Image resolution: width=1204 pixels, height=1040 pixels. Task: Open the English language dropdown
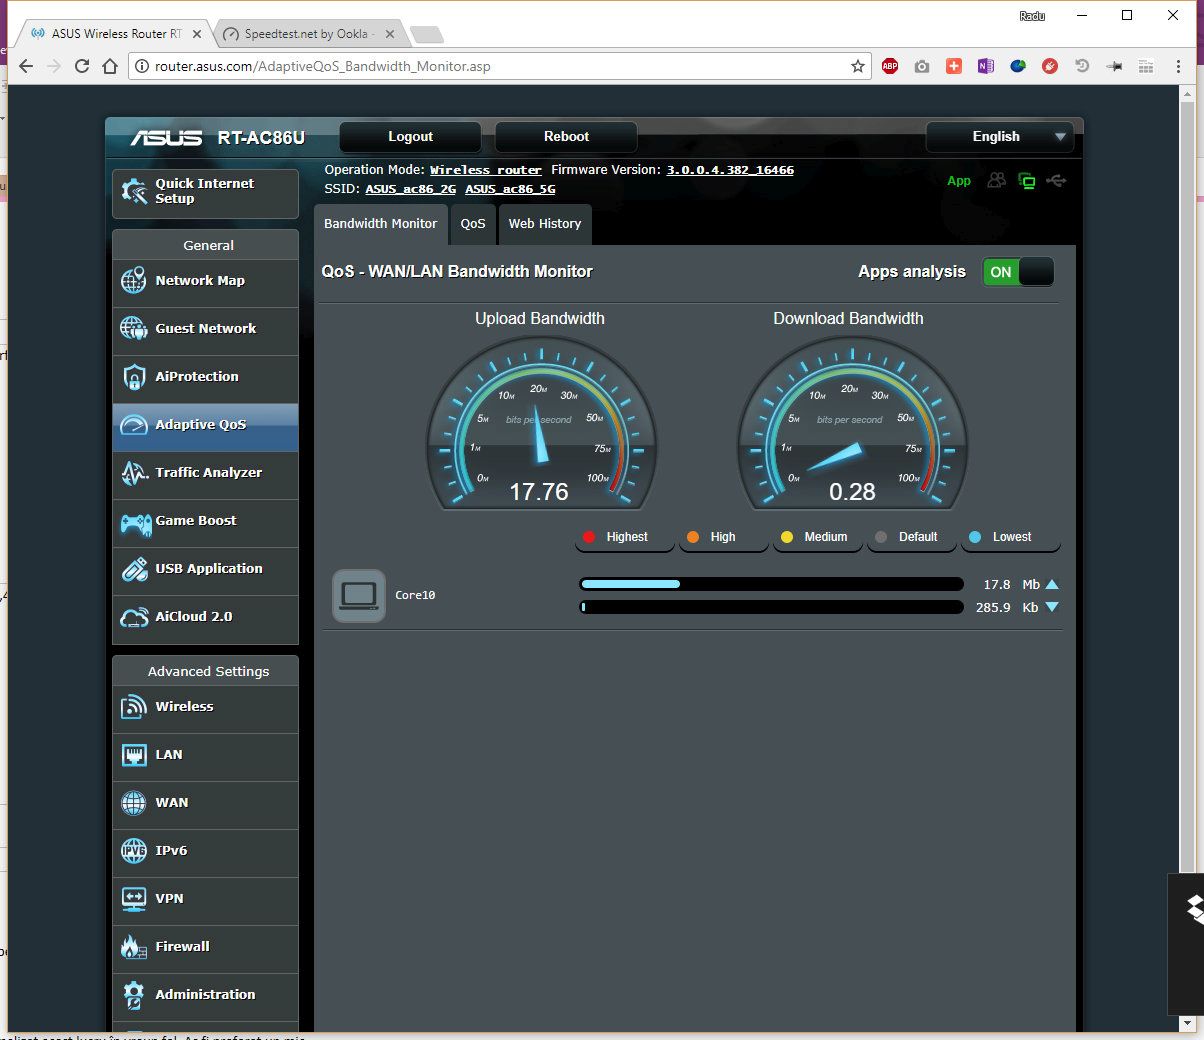click(1000, 137)
